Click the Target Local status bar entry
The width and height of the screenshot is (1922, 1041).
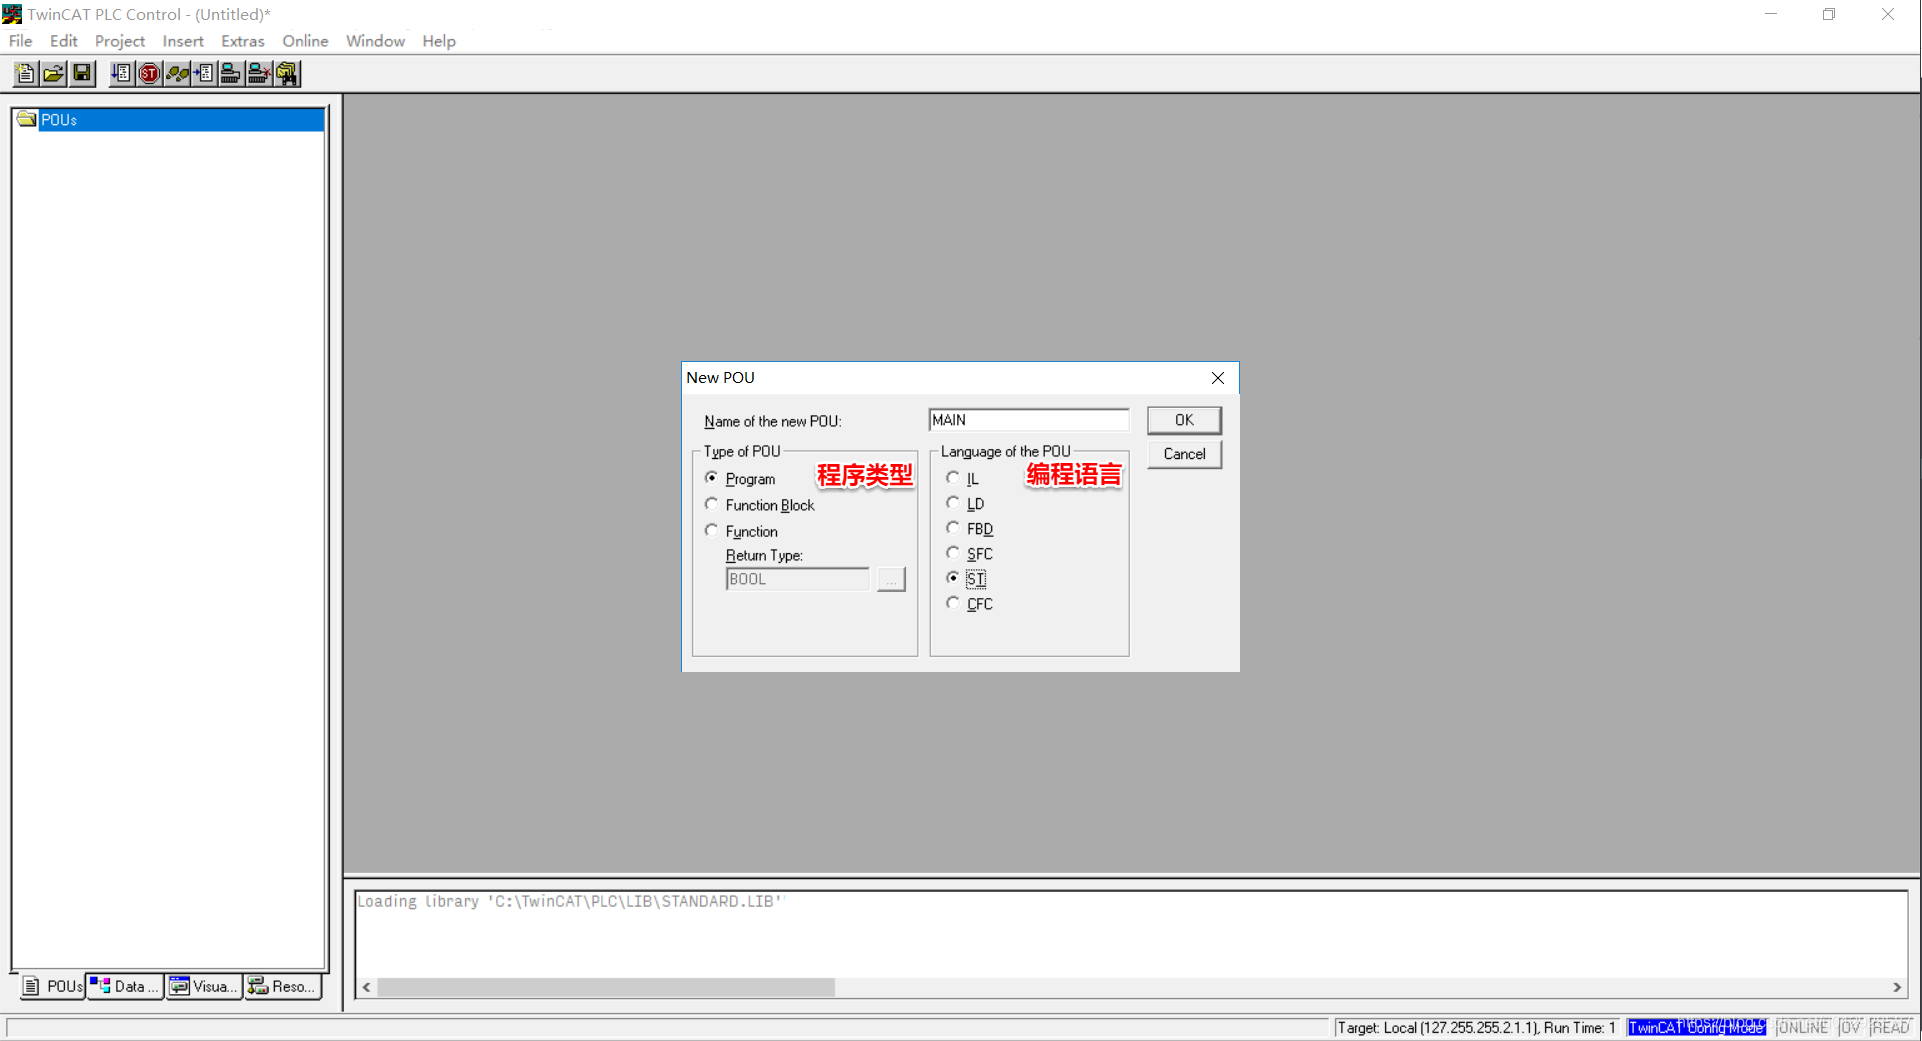coord(1477,1027)
